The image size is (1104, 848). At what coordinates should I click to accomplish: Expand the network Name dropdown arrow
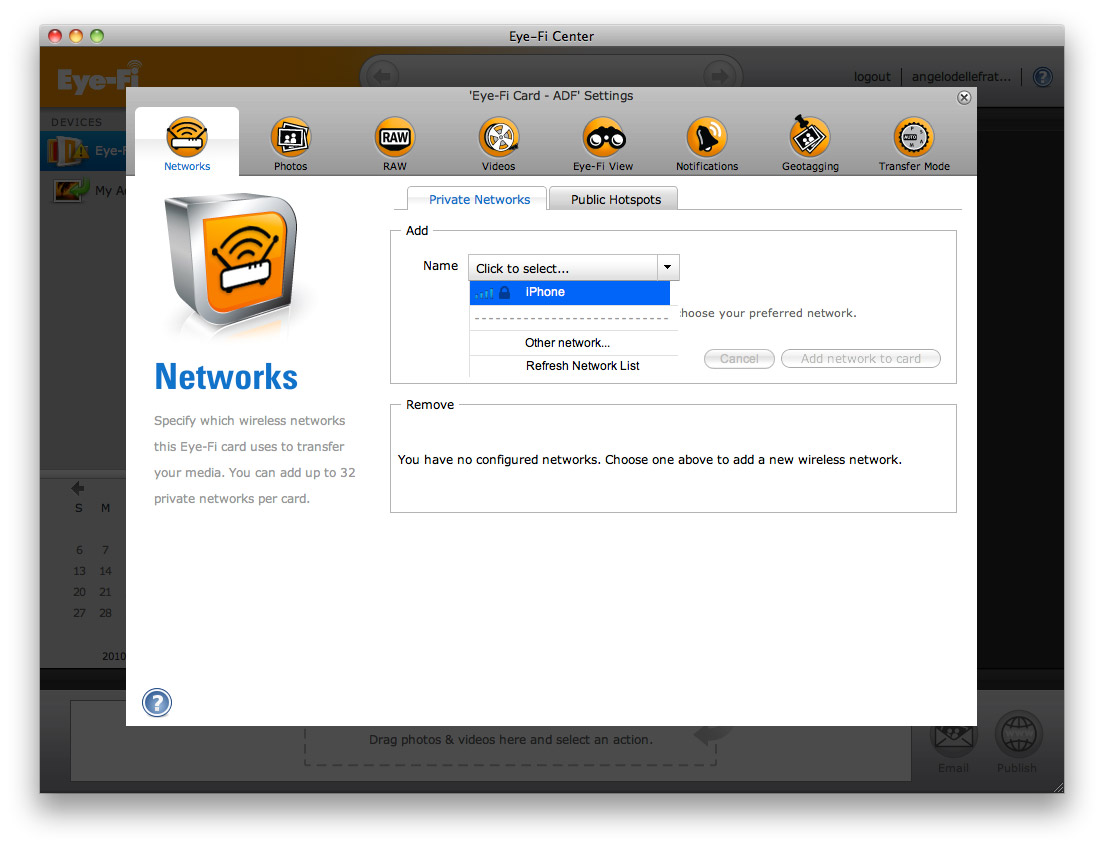point(667,268)
